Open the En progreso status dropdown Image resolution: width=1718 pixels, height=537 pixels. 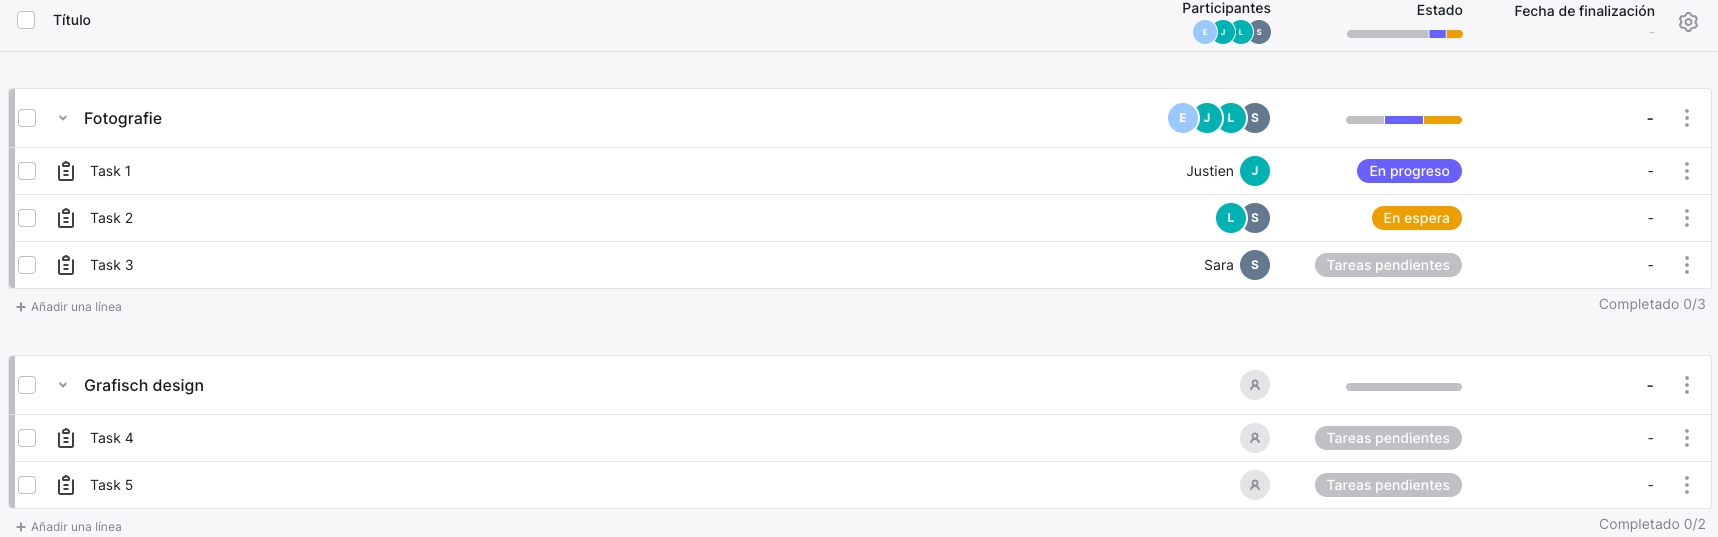pyautogui.click(x=1409, y=171)
